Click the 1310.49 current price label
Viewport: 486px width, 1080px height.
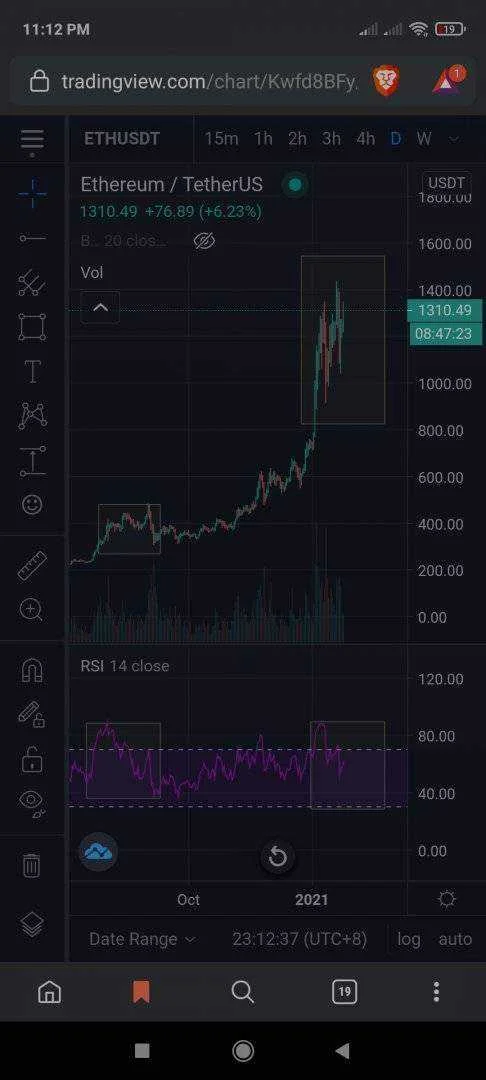click(445, 311)
